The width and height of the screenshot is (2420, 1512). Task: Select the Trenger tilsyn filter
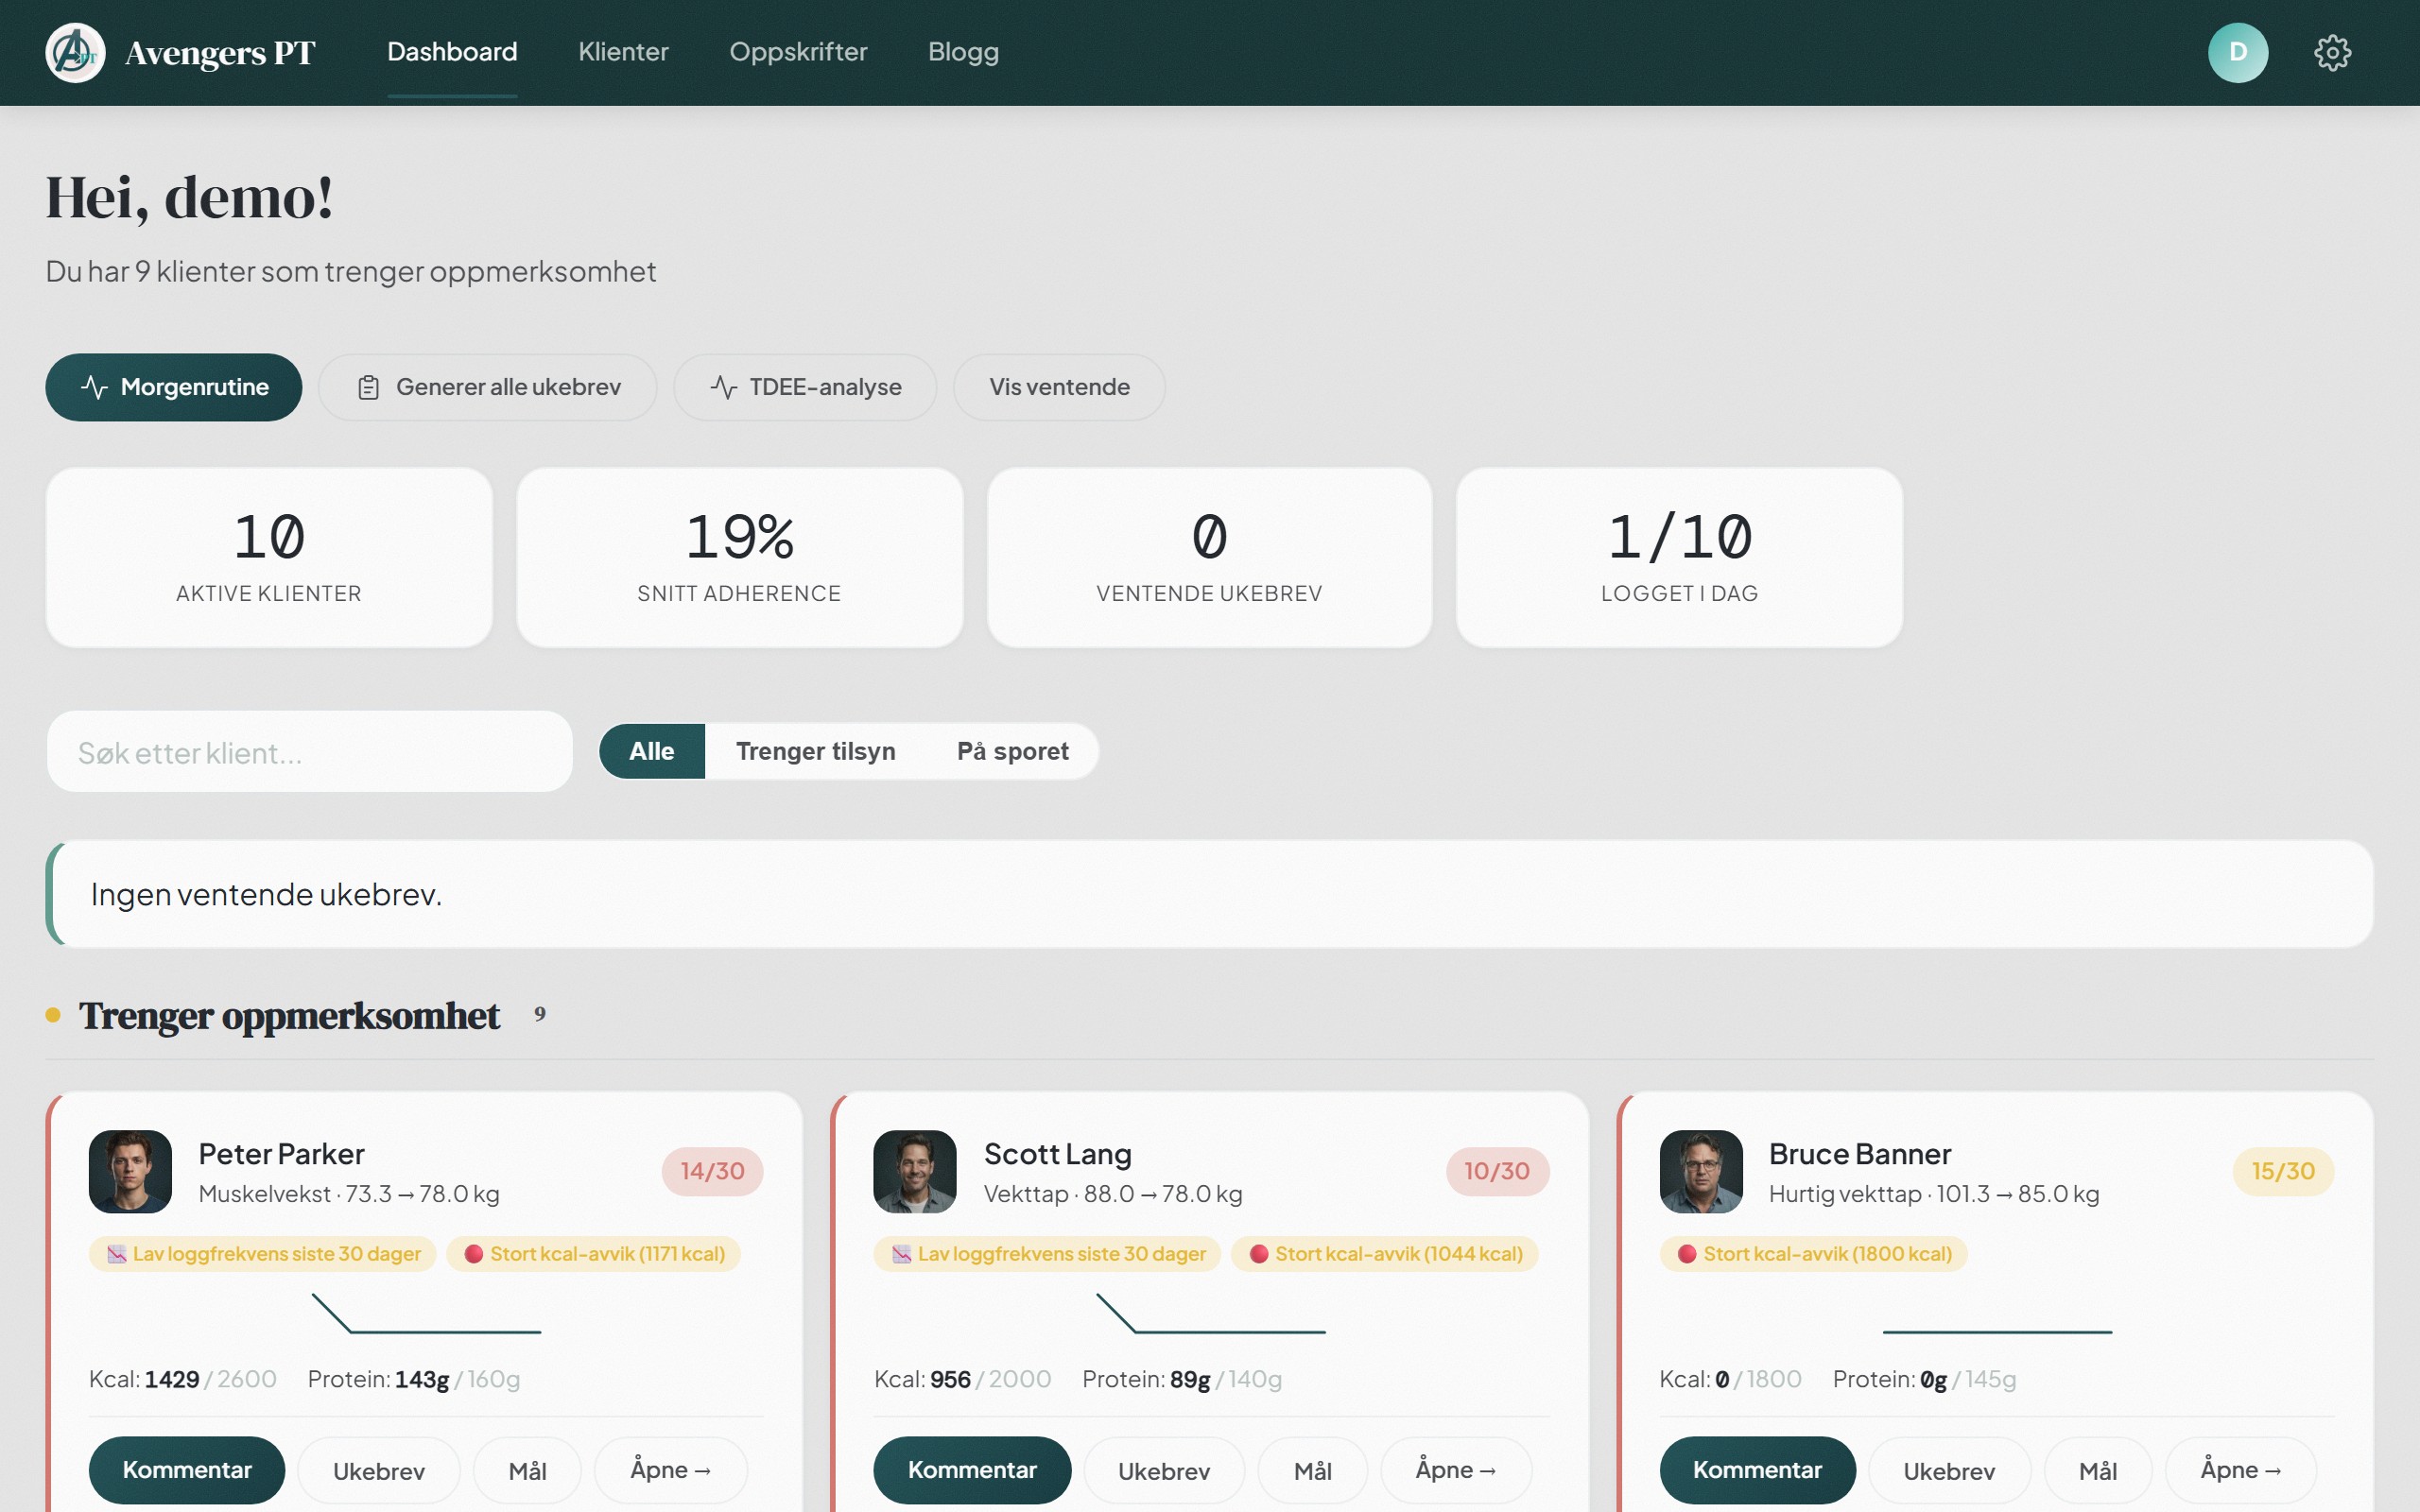point(816,751)
